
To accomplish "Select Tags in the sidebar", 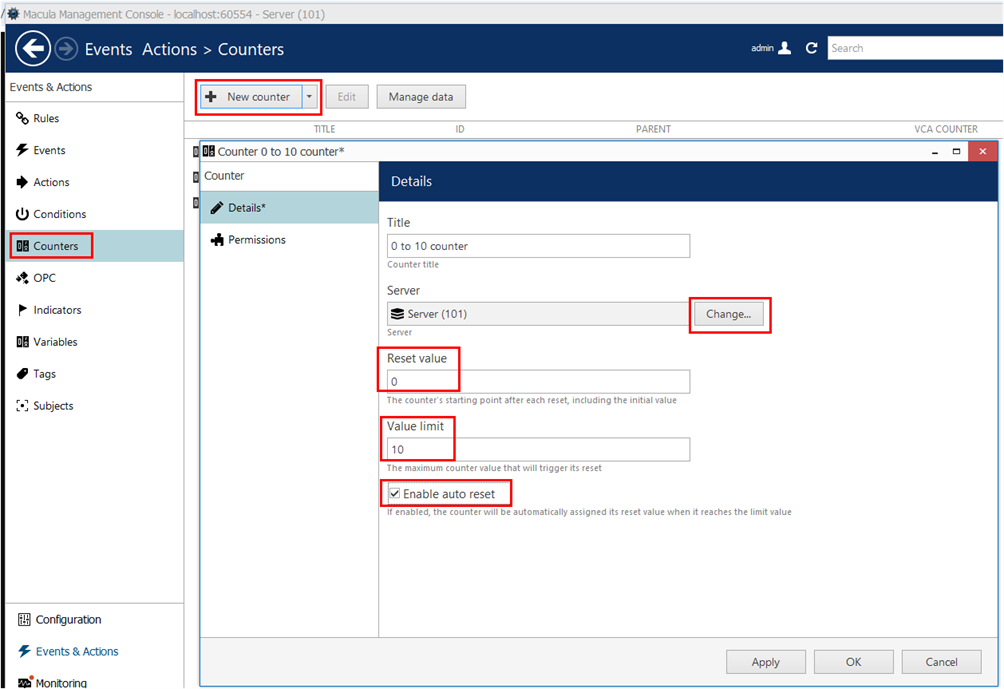I will 44,374.
